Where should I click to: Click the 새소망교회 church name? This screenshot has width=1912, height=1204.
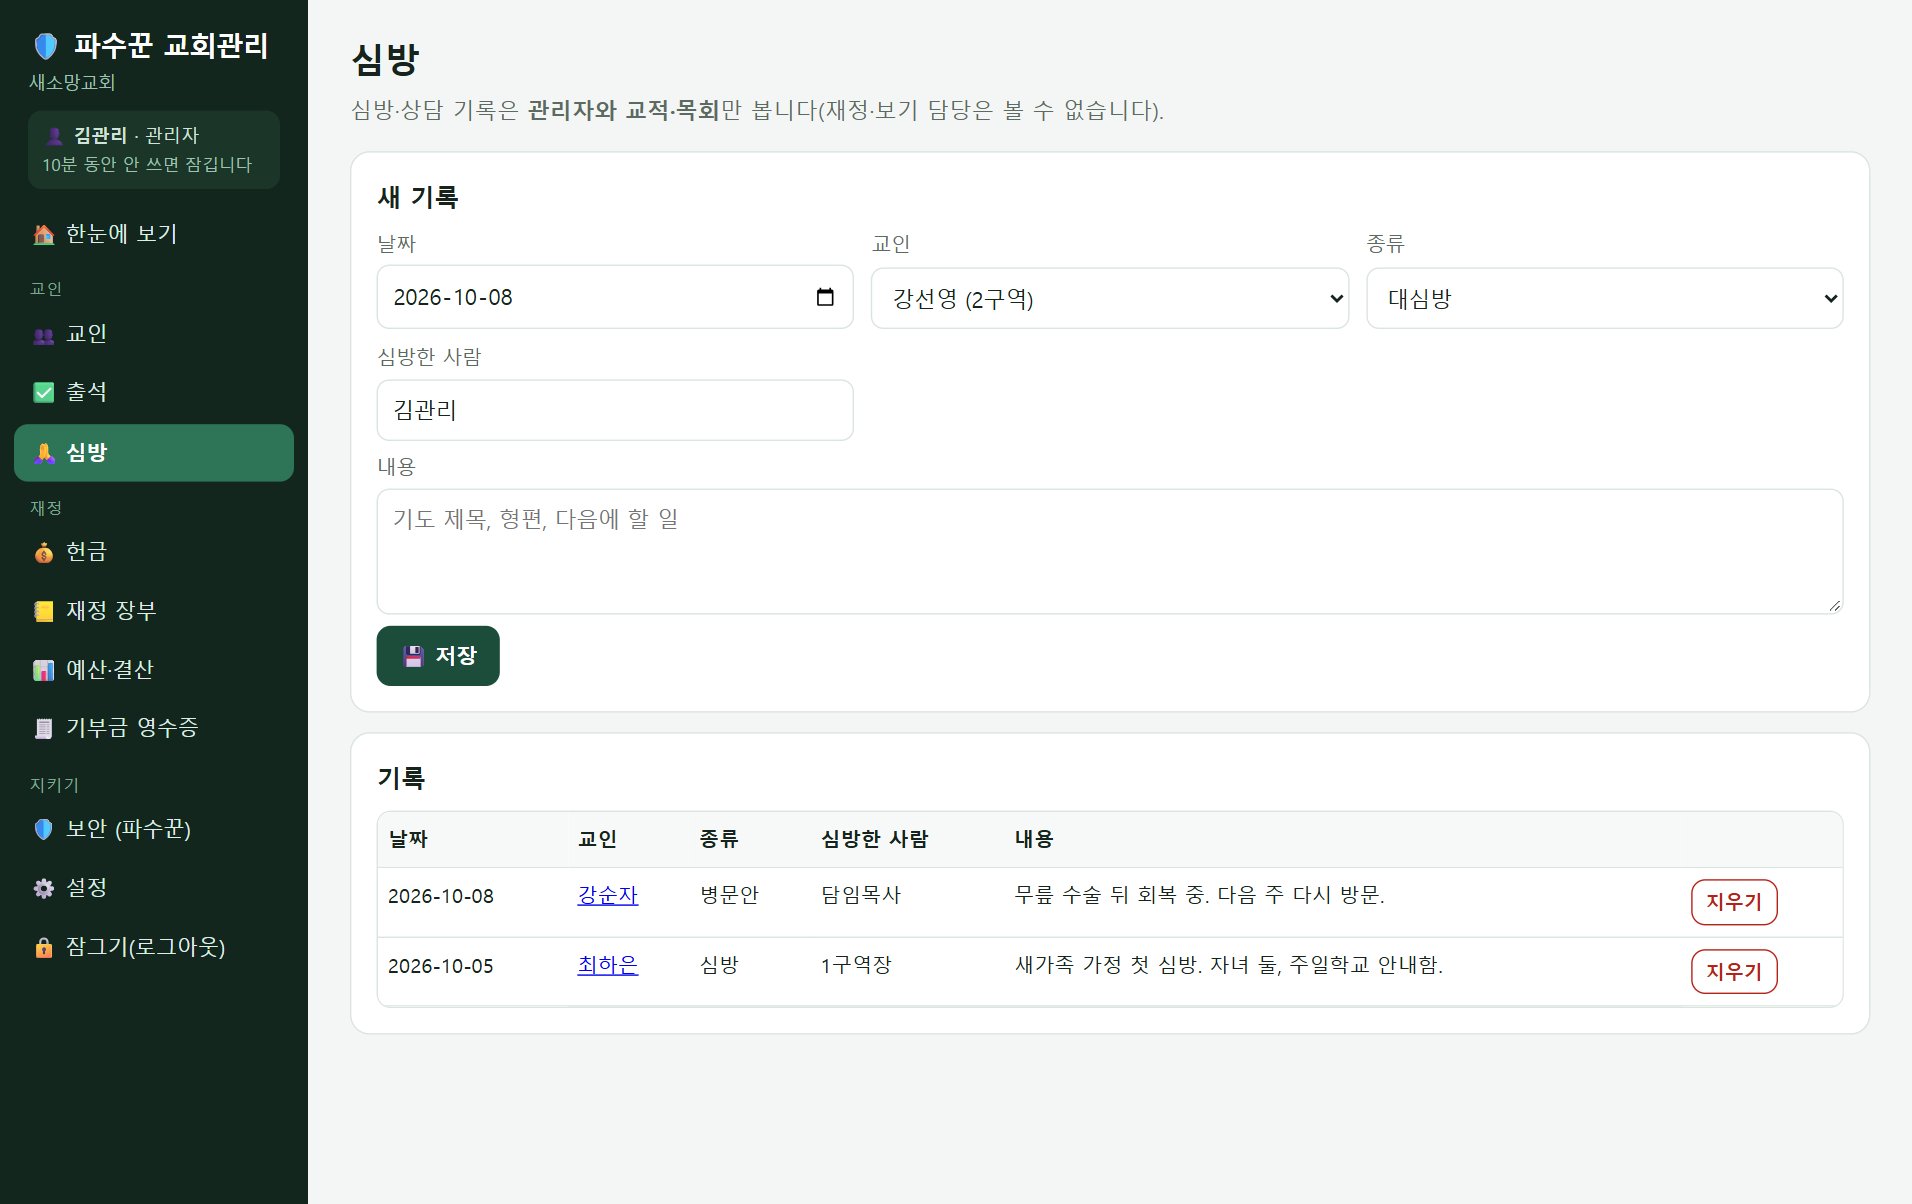[x=72, y=82]
